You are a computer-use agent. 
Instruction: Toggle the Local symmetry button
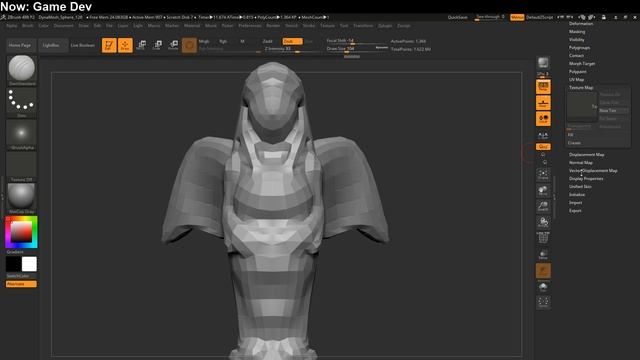pos(543,119)
